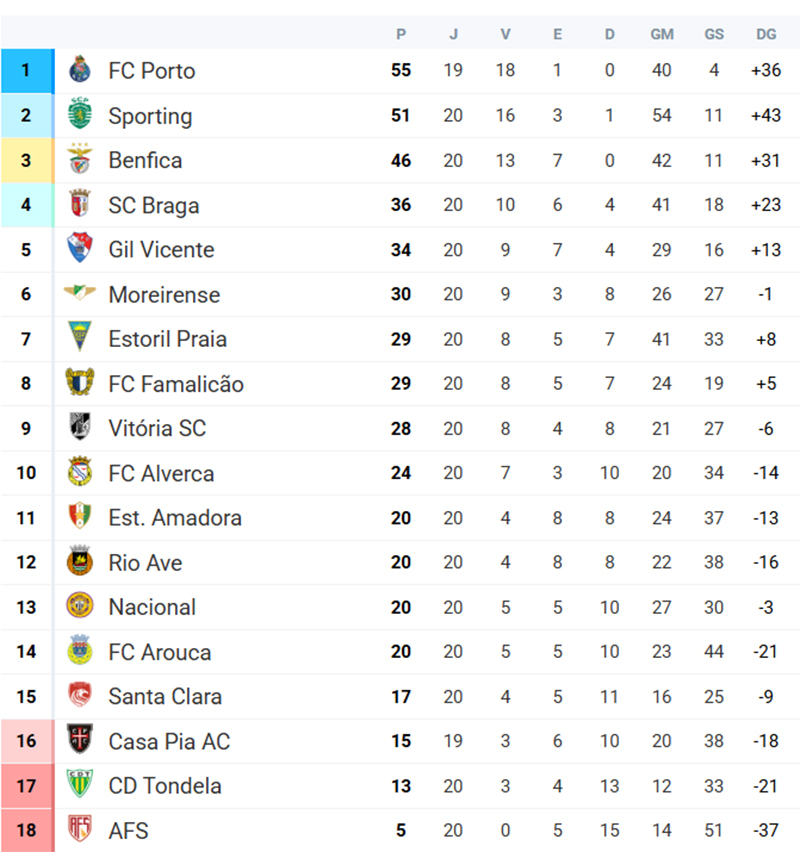The height and width of the screenshot is (852, 800).
Task: Click the AFS club crest
Action: (x=79, y=830)
